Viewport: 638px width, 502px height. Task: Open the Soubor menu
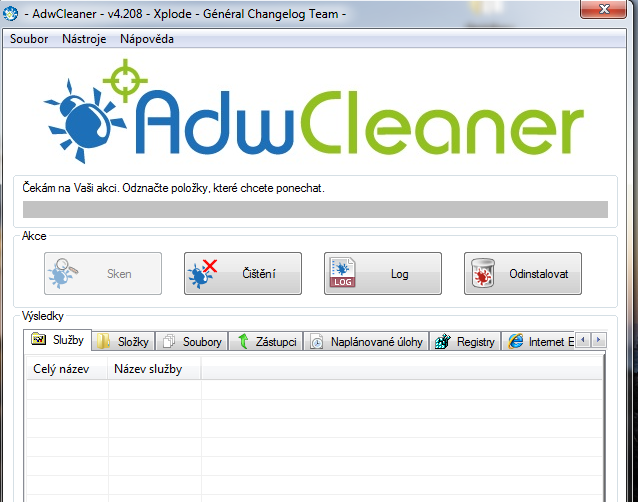point(29,39)
